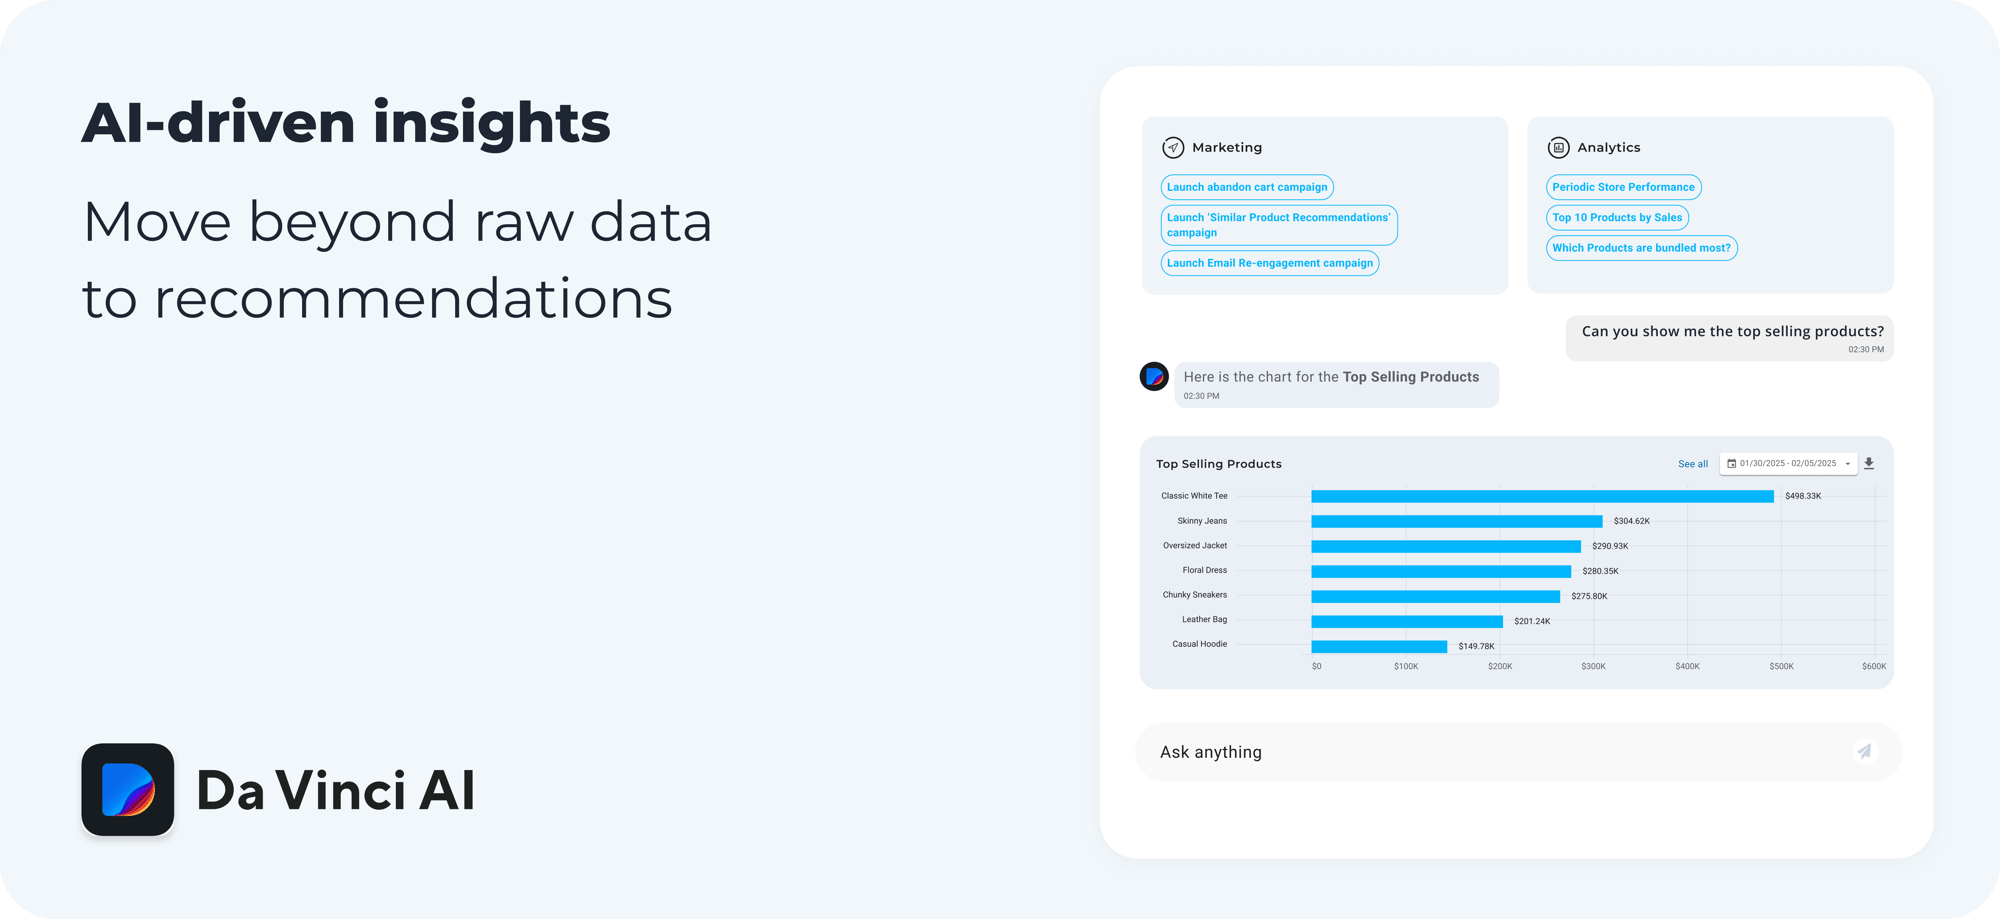The height and width of the screenshot is (919, 2000).
Task: Select the Casual Hoodie sales bar
Action: point(1379,646)
